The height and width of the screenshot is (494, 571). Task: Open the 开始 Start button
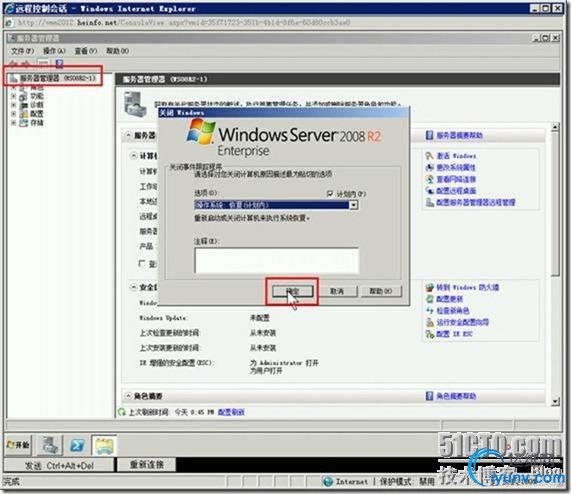[x=18, y=445]
